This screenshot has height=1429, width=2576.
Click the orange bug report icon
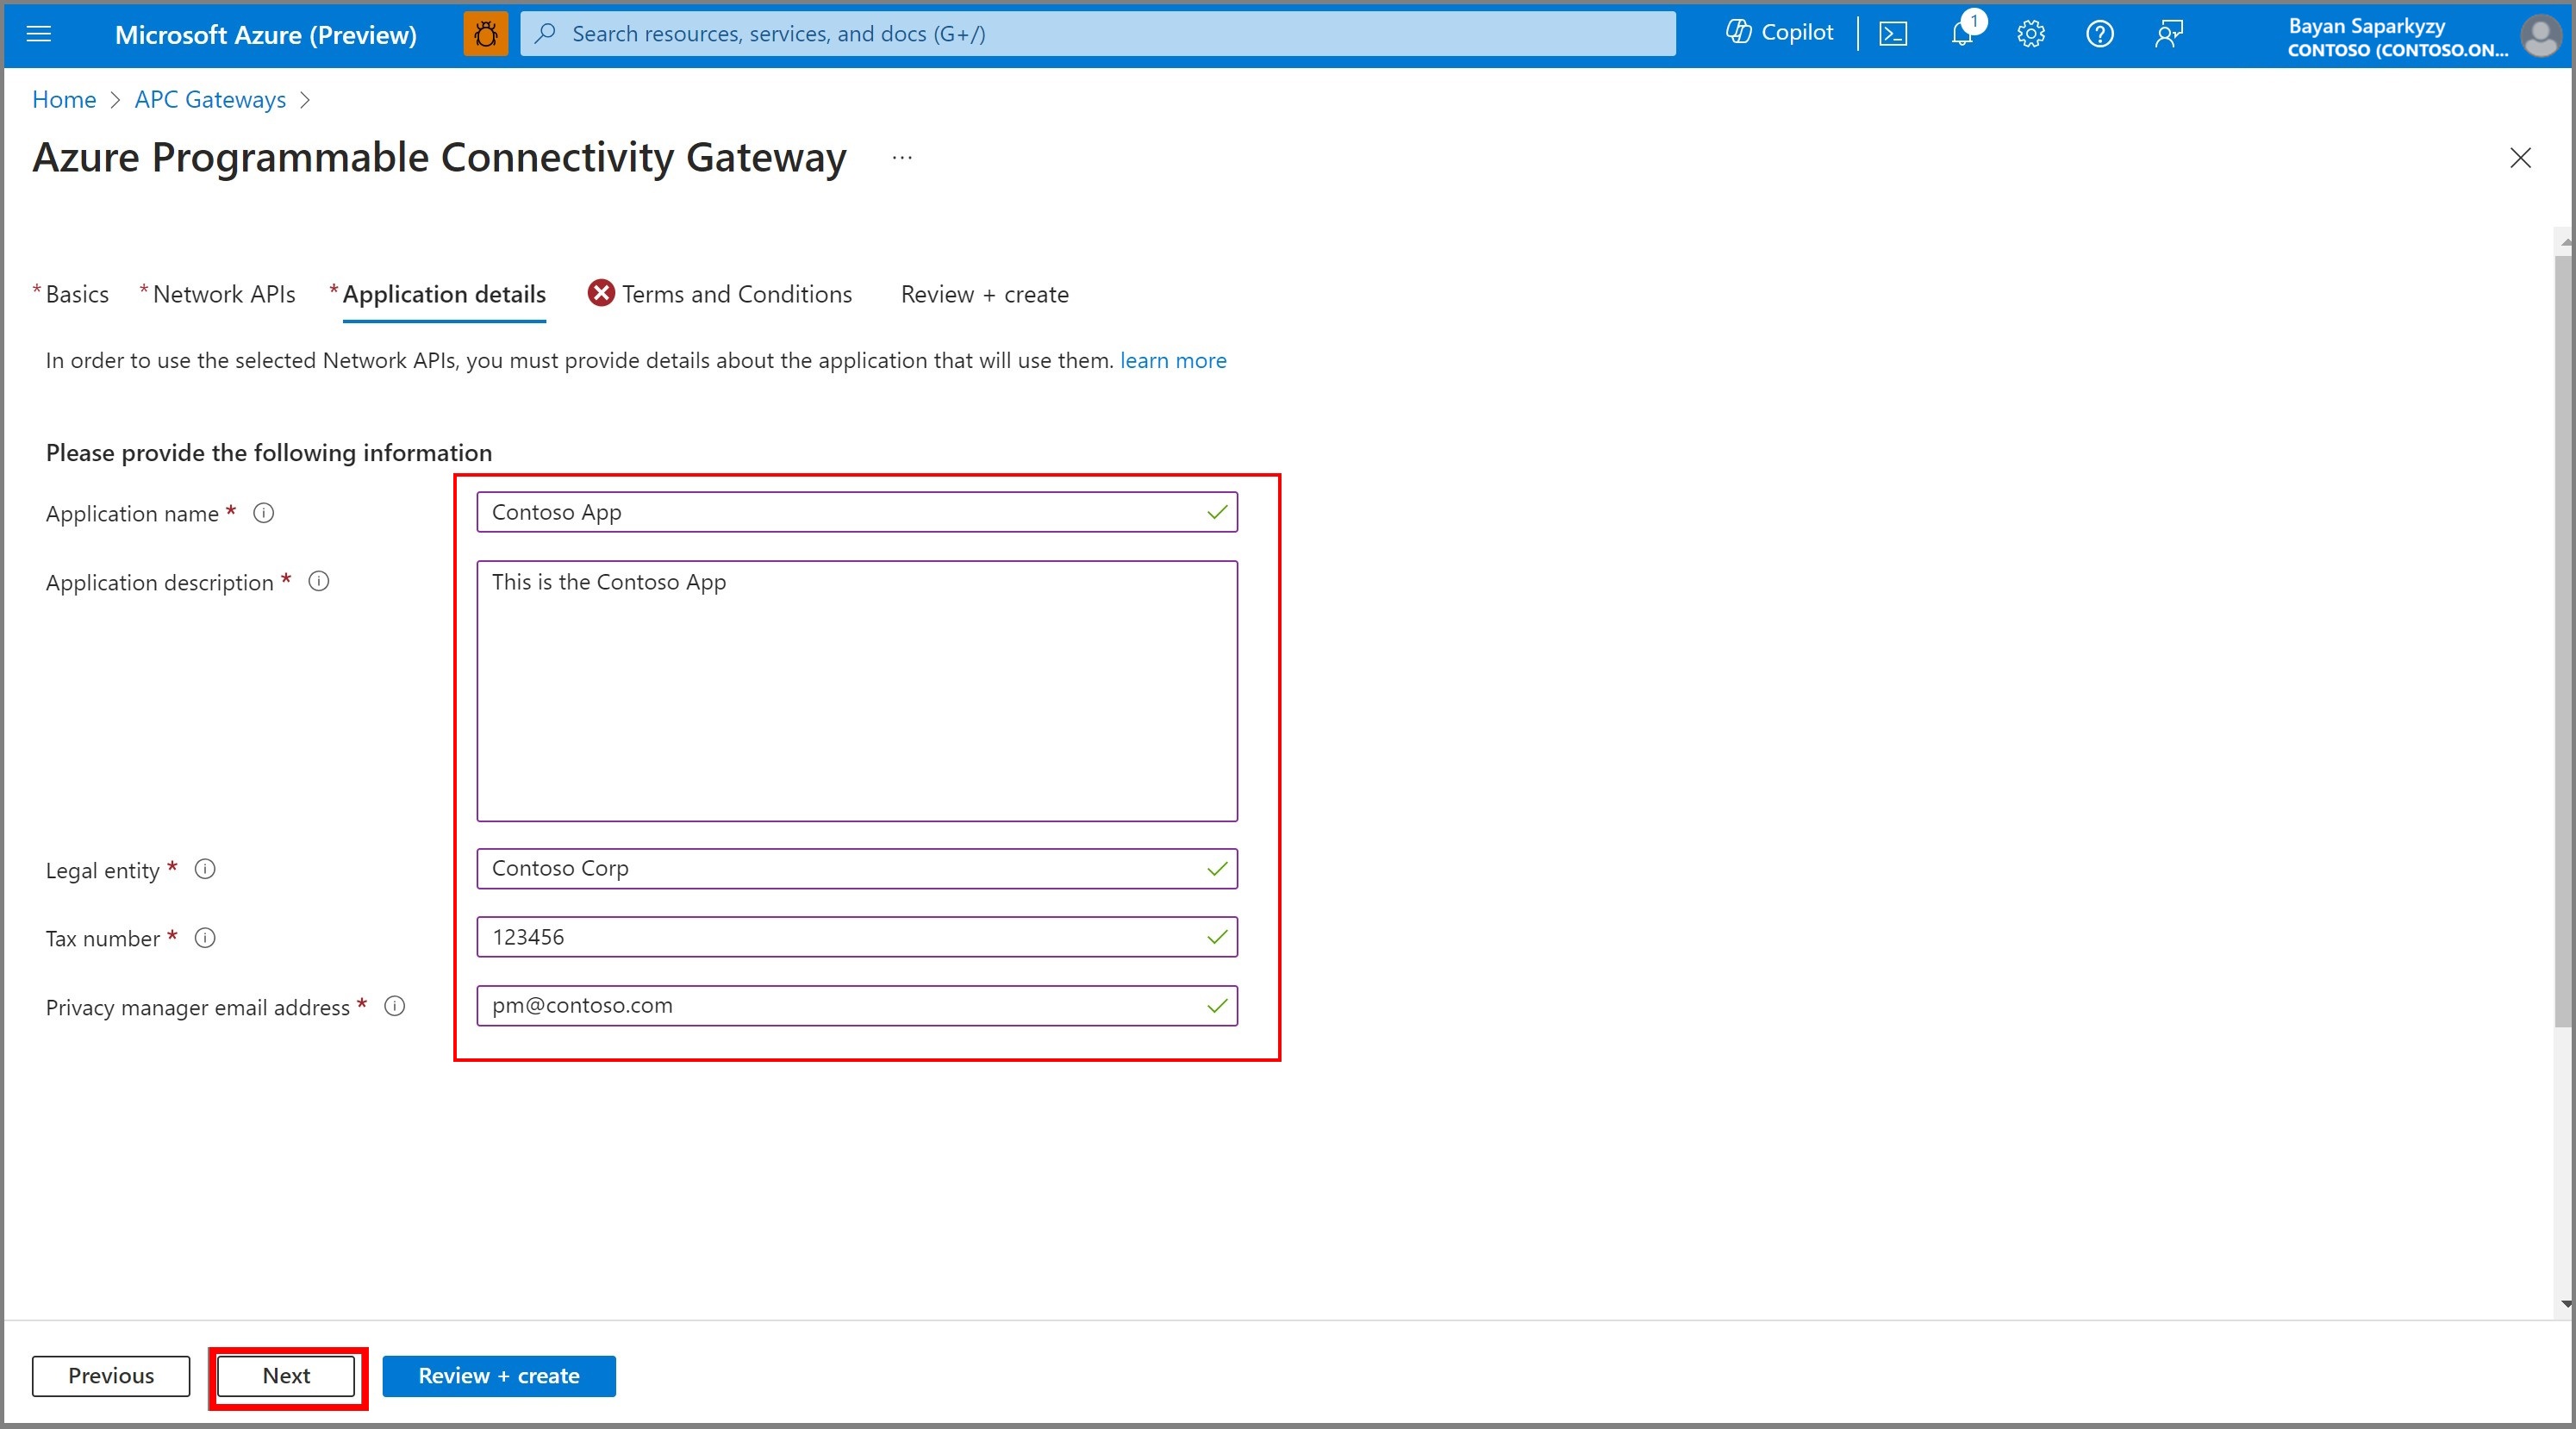coord(485,34)
